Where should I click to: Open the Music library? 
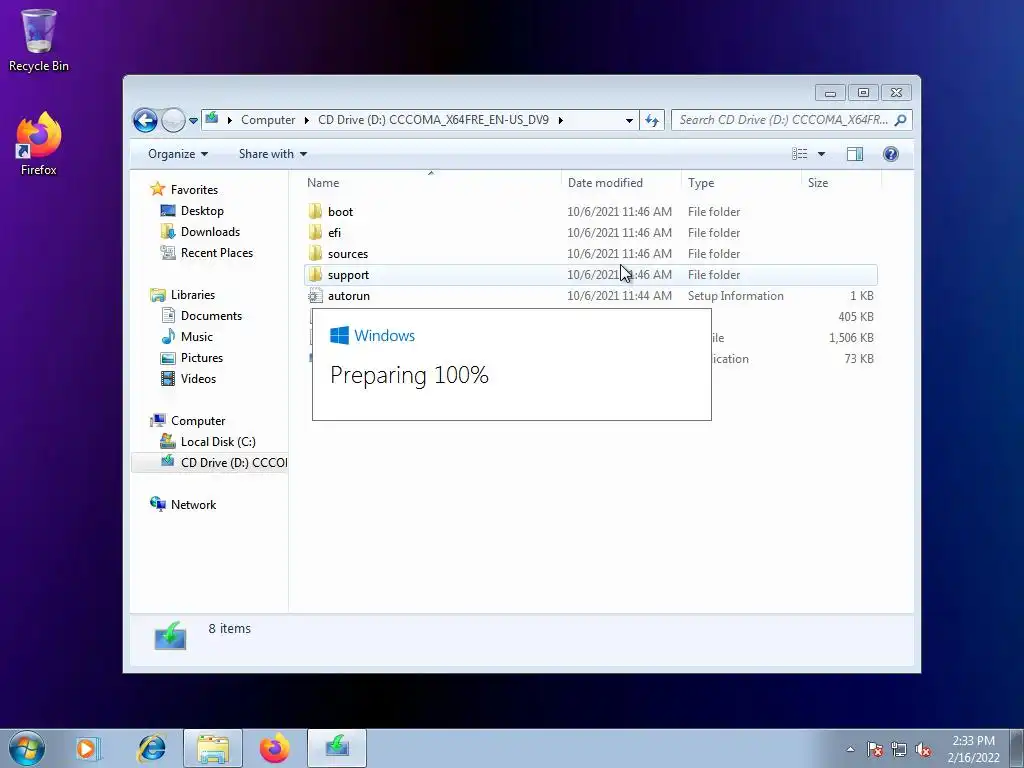point(197,337)
